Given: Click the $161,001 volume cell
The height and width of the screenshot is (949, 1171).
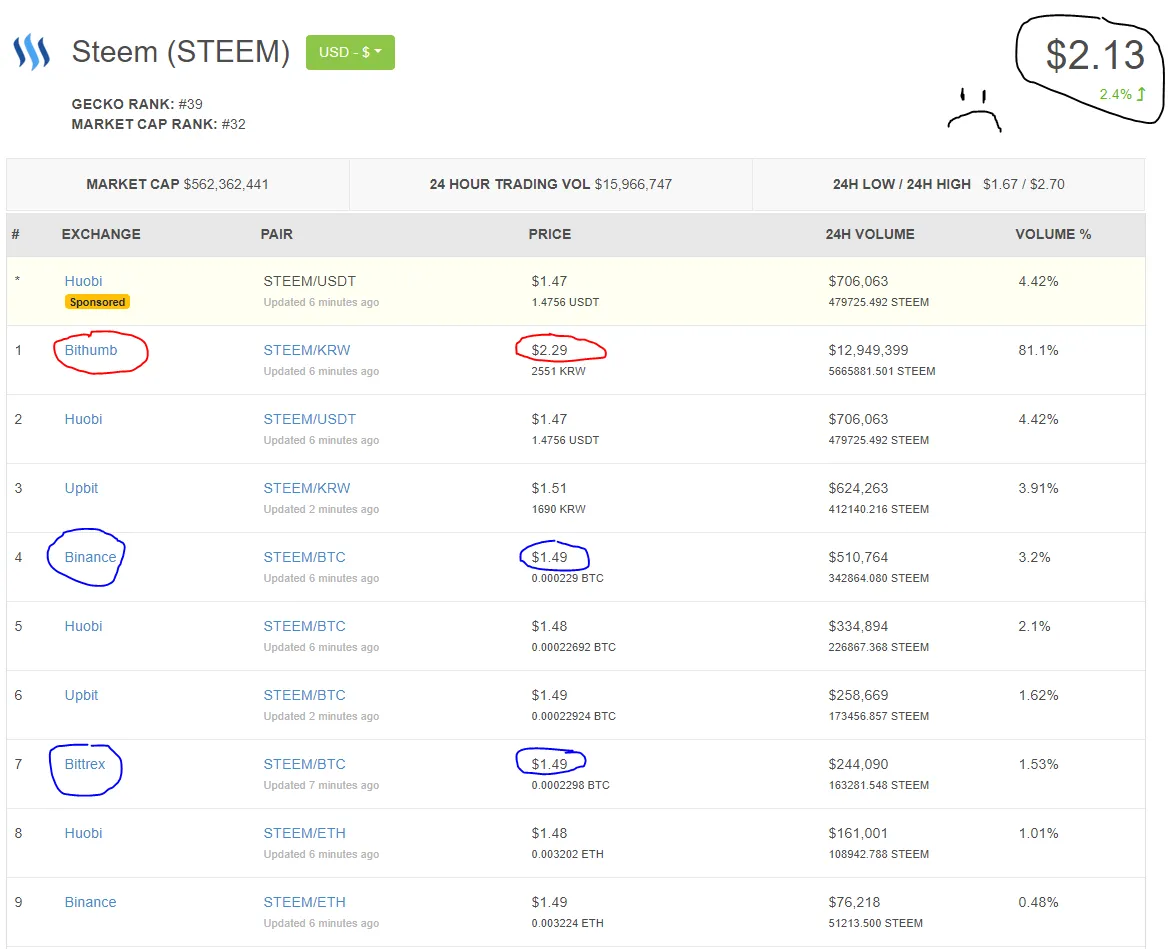Looking at the screenshot, I should pyautogui.click(x=857, y=833).
